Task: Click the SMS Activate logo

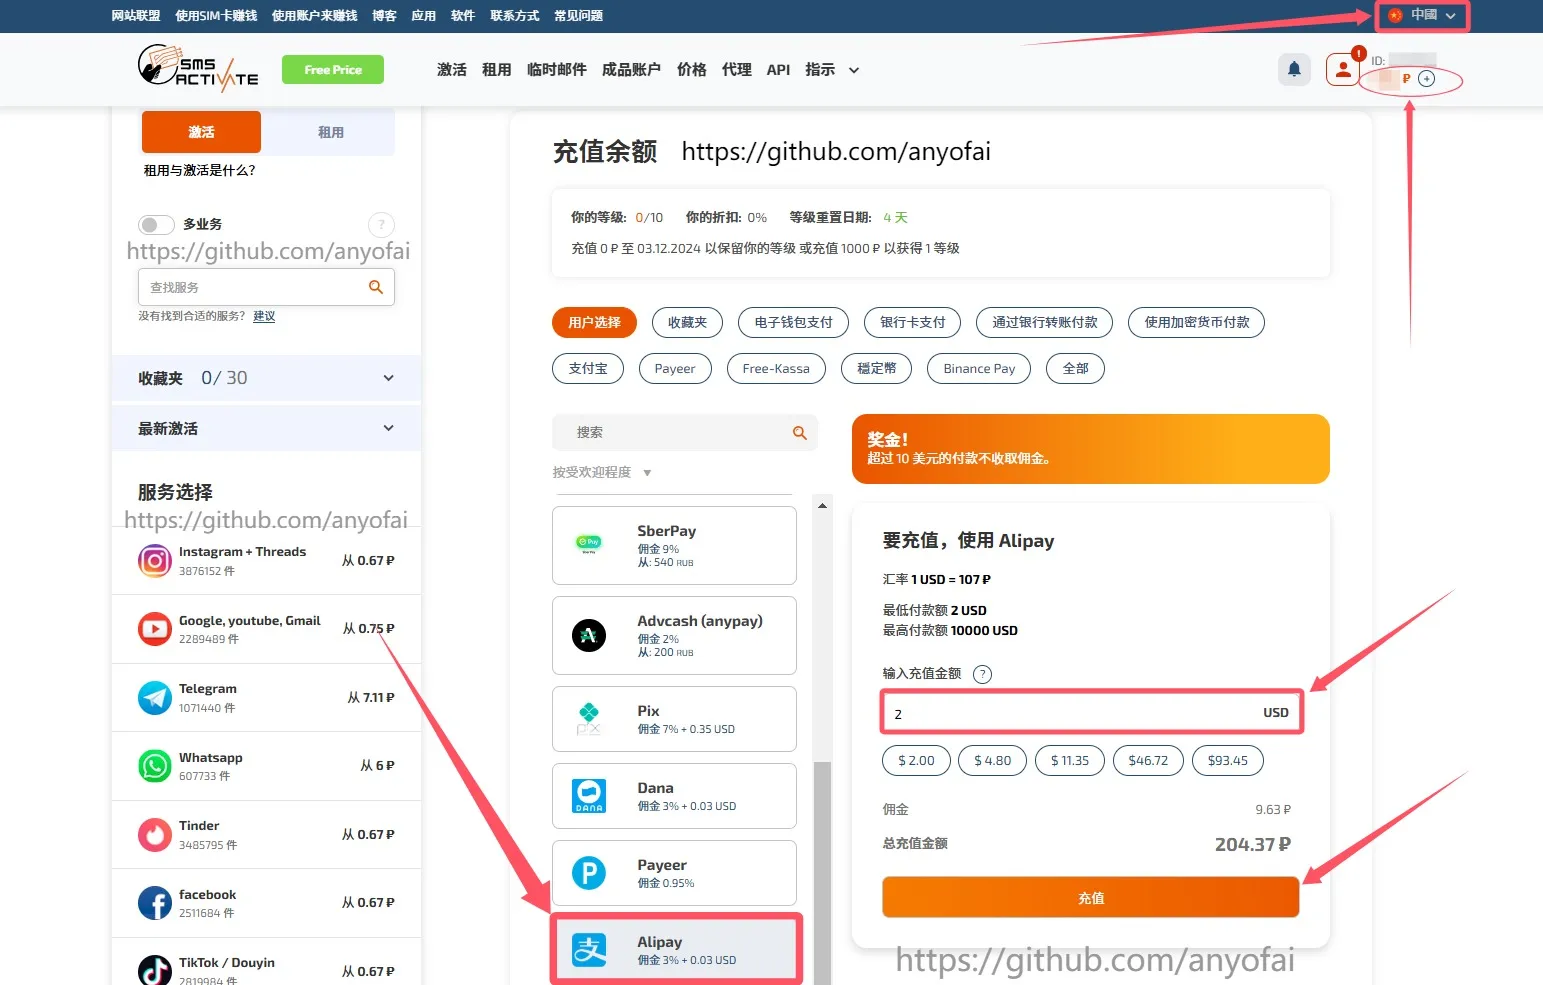Action: pos(198,69)
